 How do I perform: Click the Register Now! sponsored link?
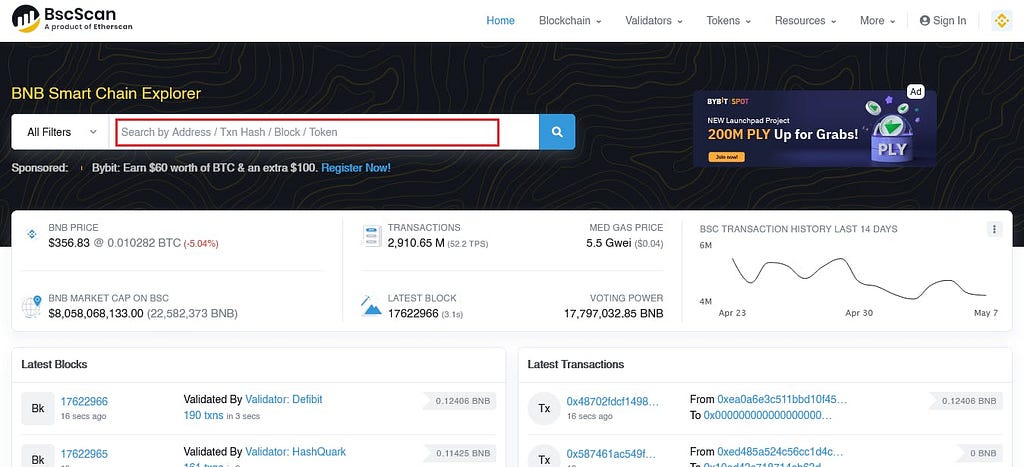[356, 168]
